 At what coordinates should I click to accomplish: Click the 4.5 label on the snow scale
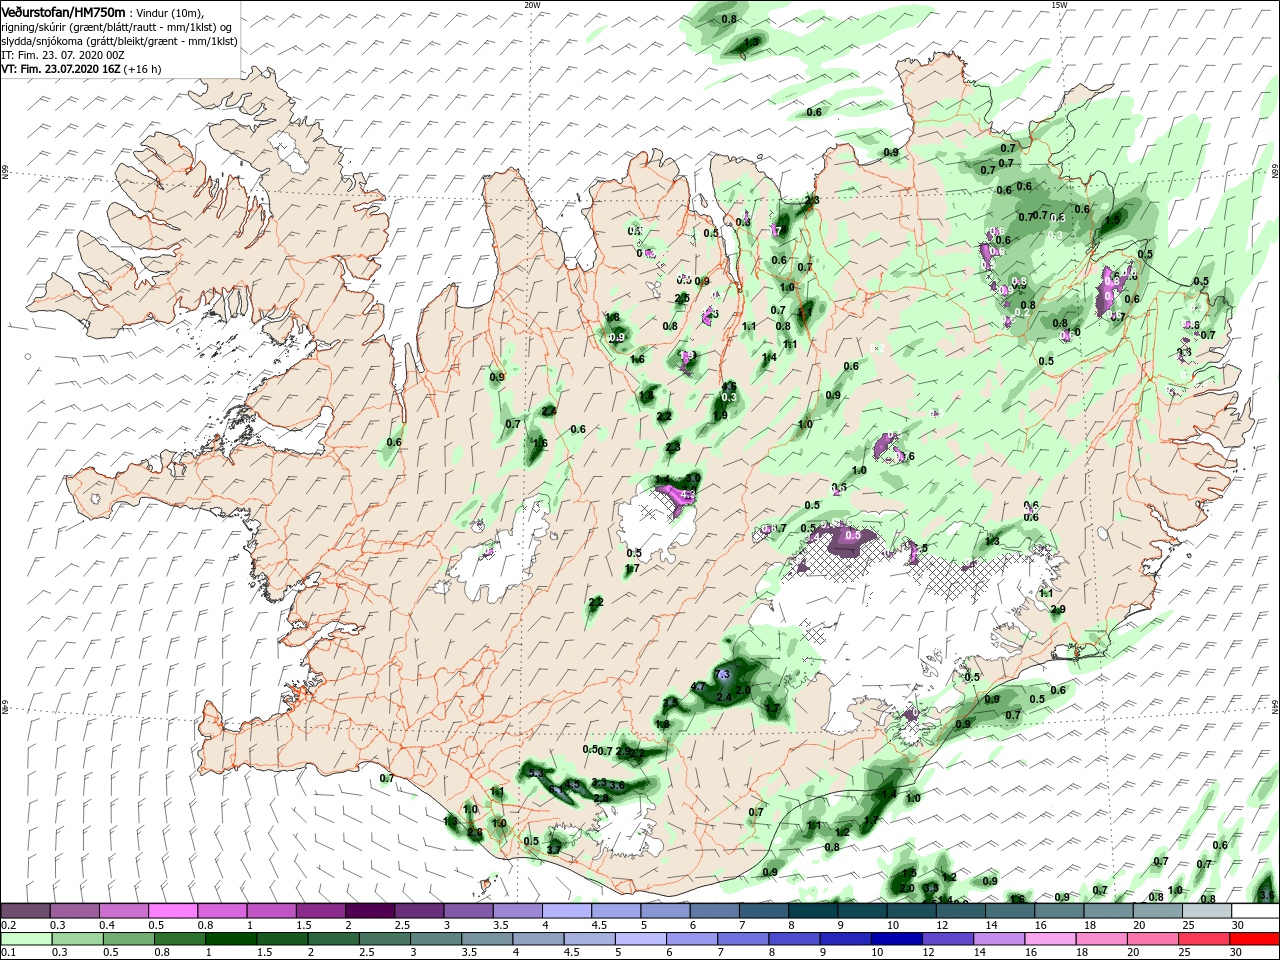tap(598, 925)
